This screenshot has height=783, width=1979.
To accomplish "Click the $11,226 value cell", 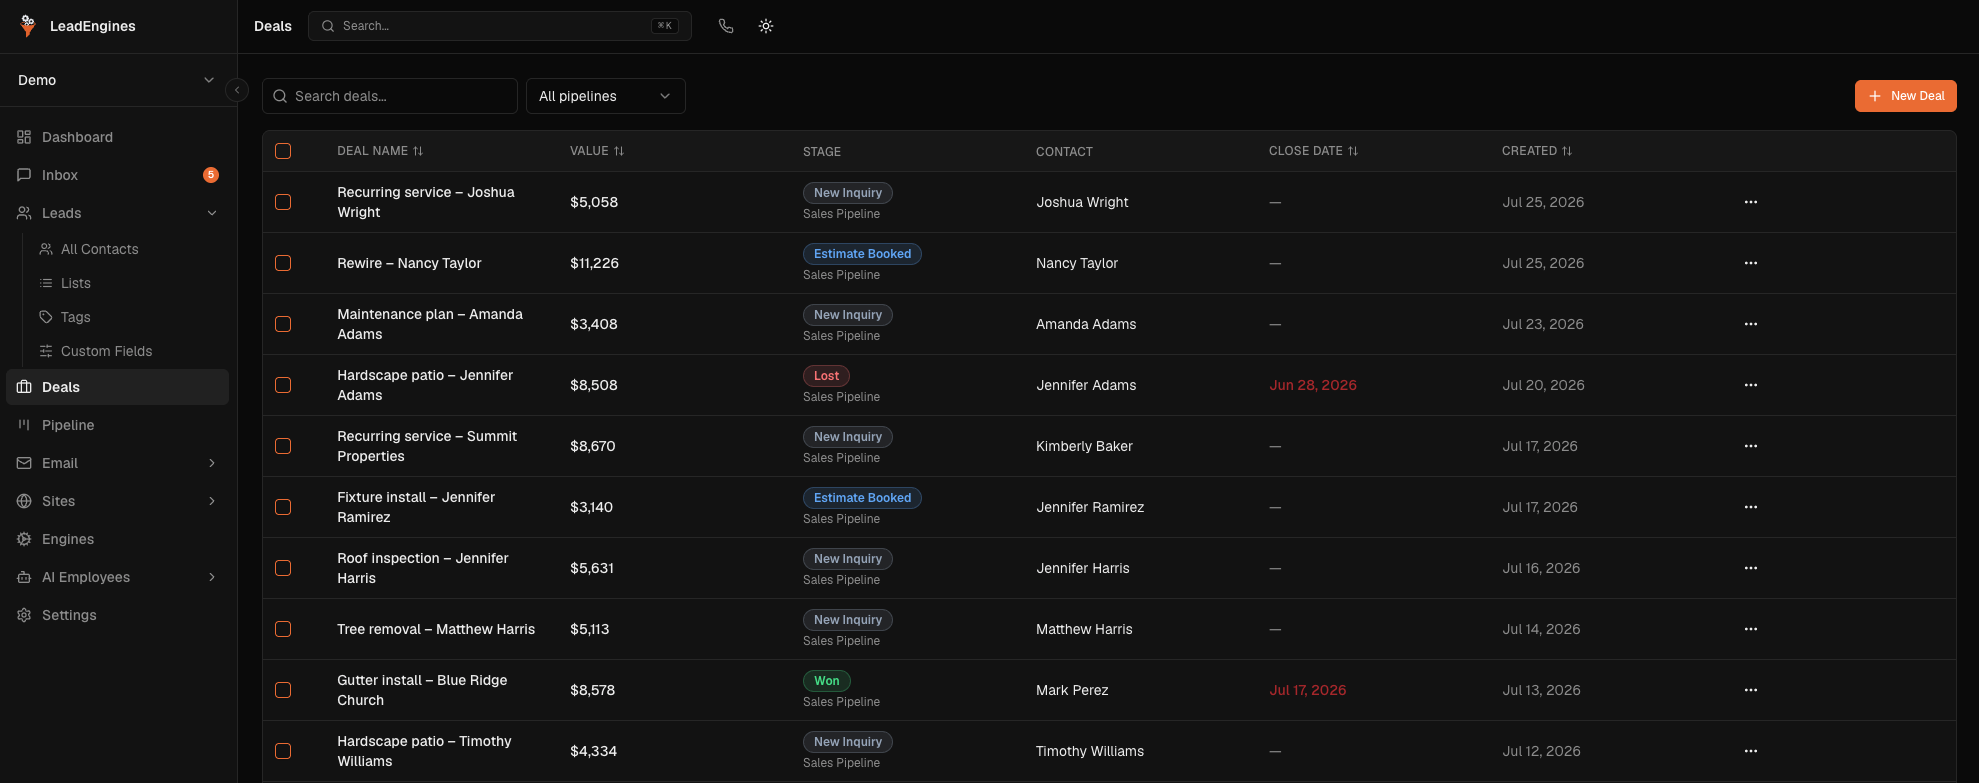I will [x=594, y=263].
